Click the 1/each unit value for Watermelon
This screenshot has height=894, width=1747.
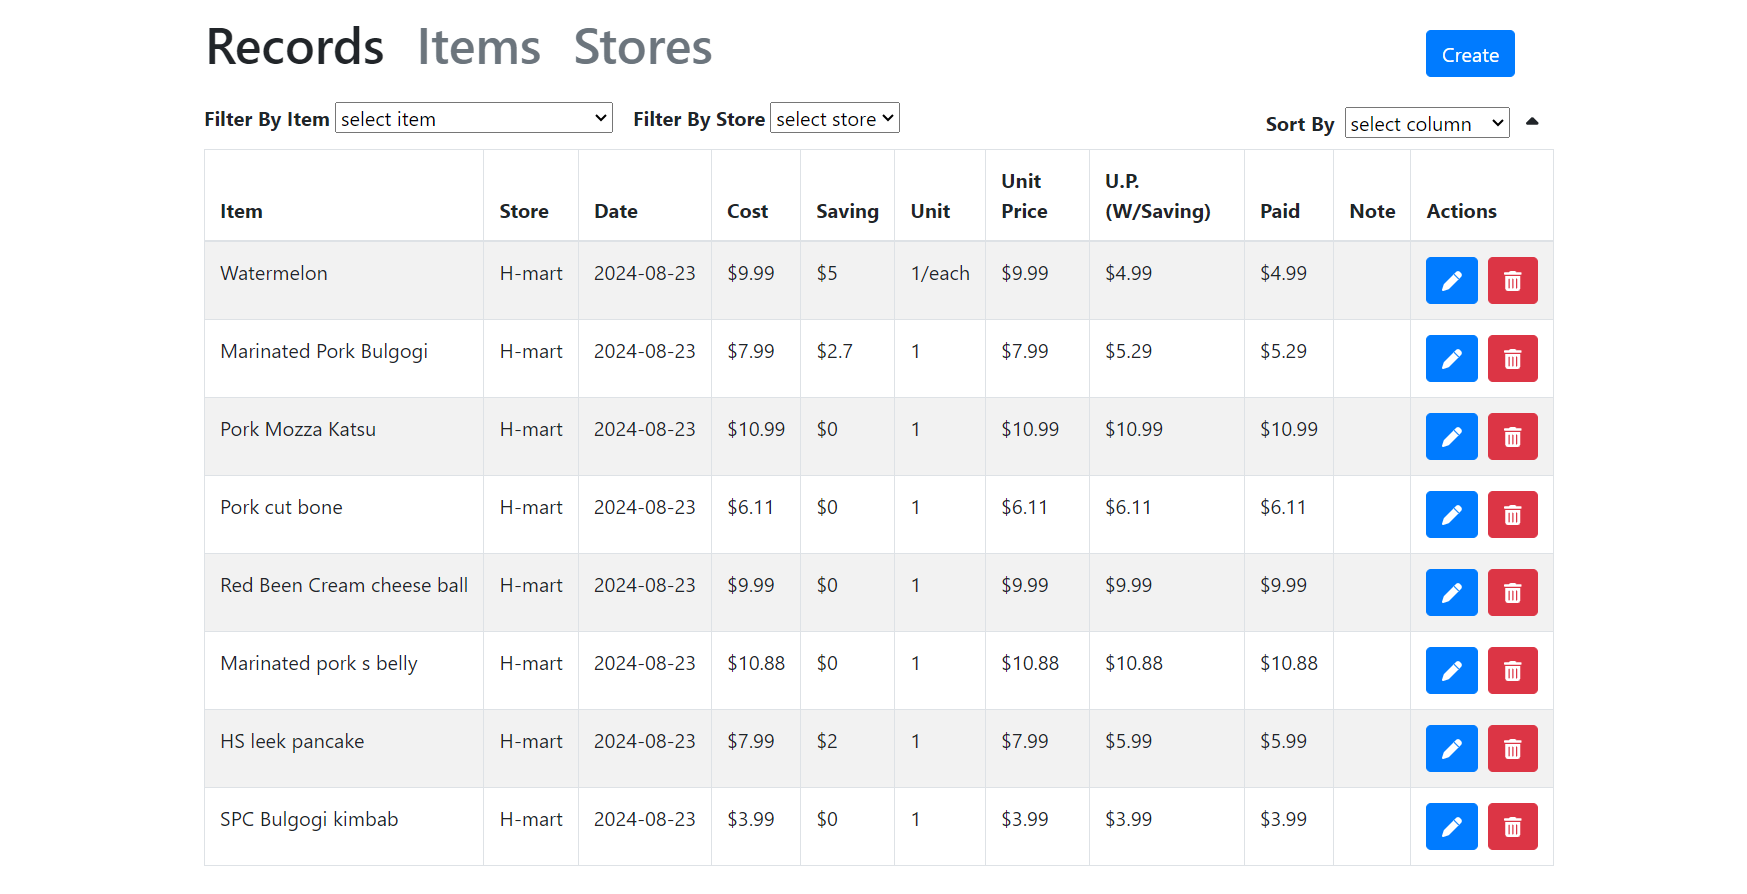tap(940, 273)
